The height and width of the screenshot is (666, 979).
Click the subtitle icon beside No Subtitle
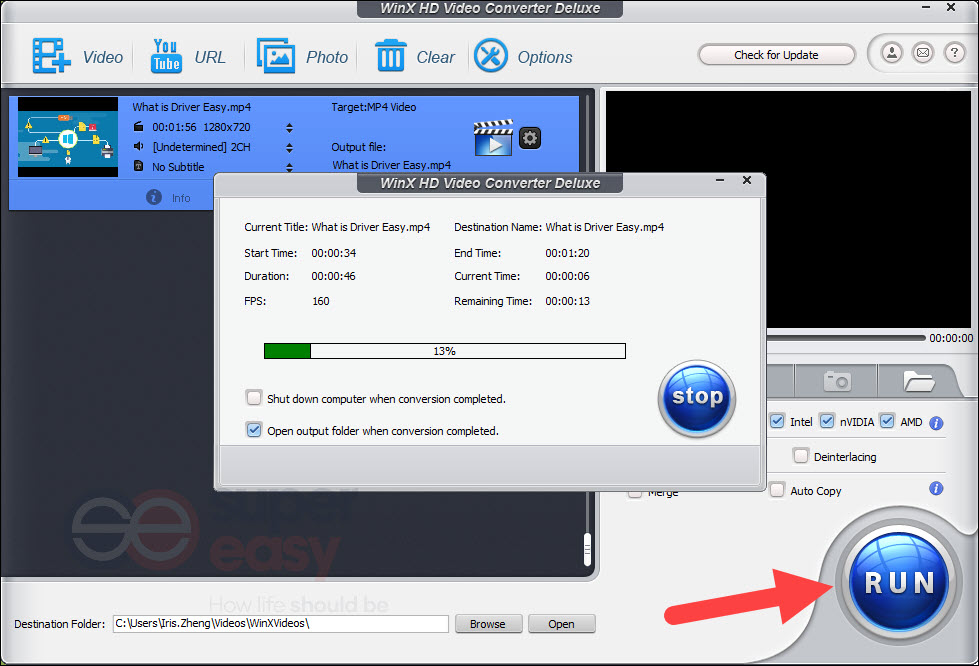click(x=139, y=166)
